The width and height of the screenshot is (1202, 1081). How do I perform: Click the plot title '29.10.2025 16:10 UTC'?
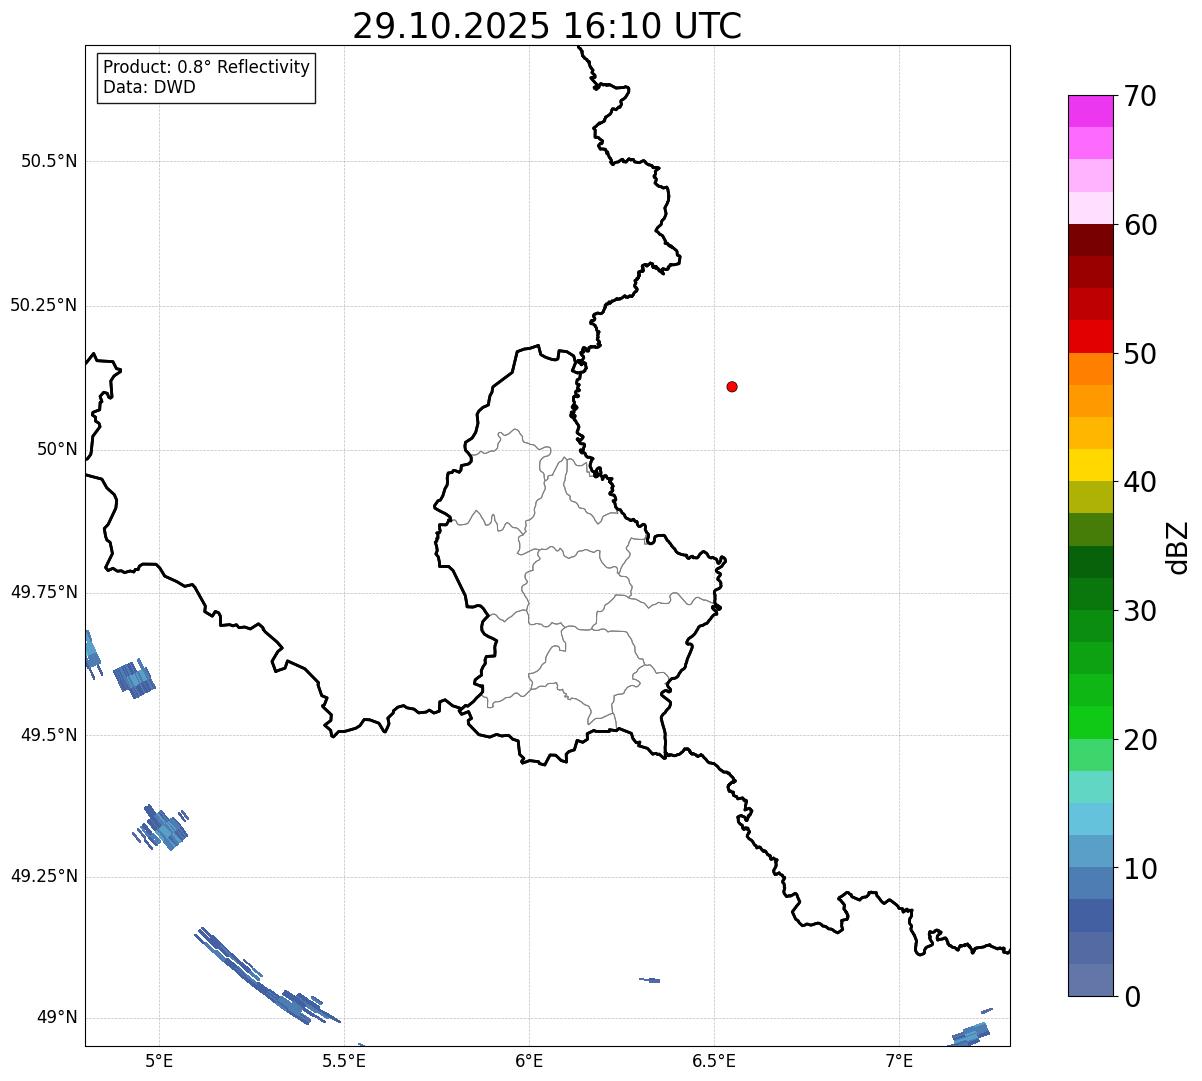point(547,26)
